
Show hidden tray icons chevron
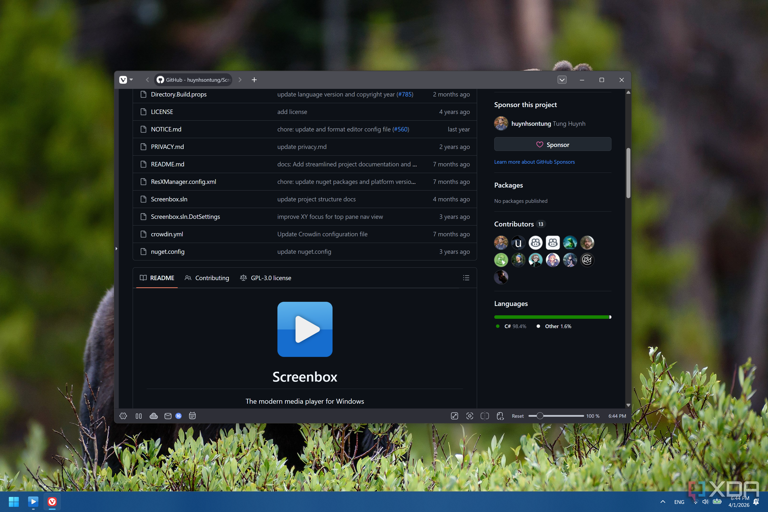click(663, 502)
